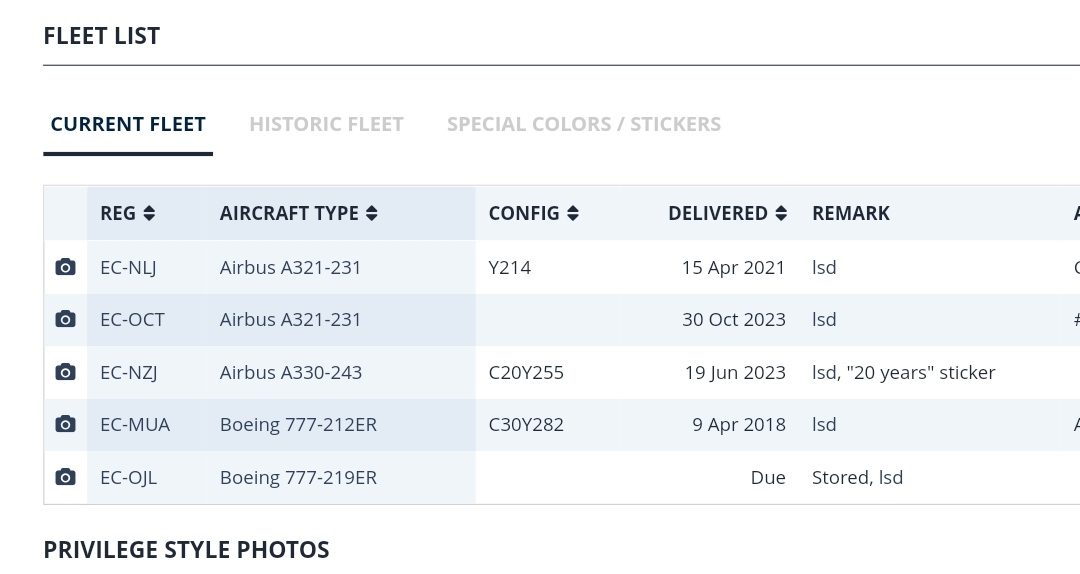This screenshot has height=574, width=1080.
Task: Open registration EC-OCT details
Action: [x=132, y=320]
